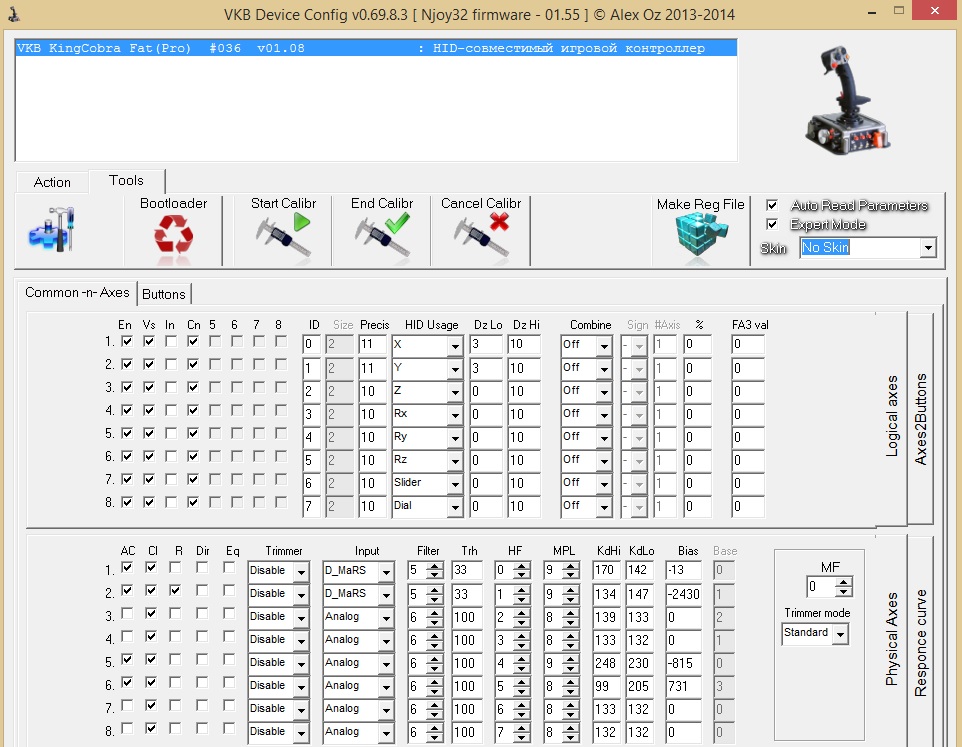Open HID Usage dropdown showing Slider

click(455, 483)
